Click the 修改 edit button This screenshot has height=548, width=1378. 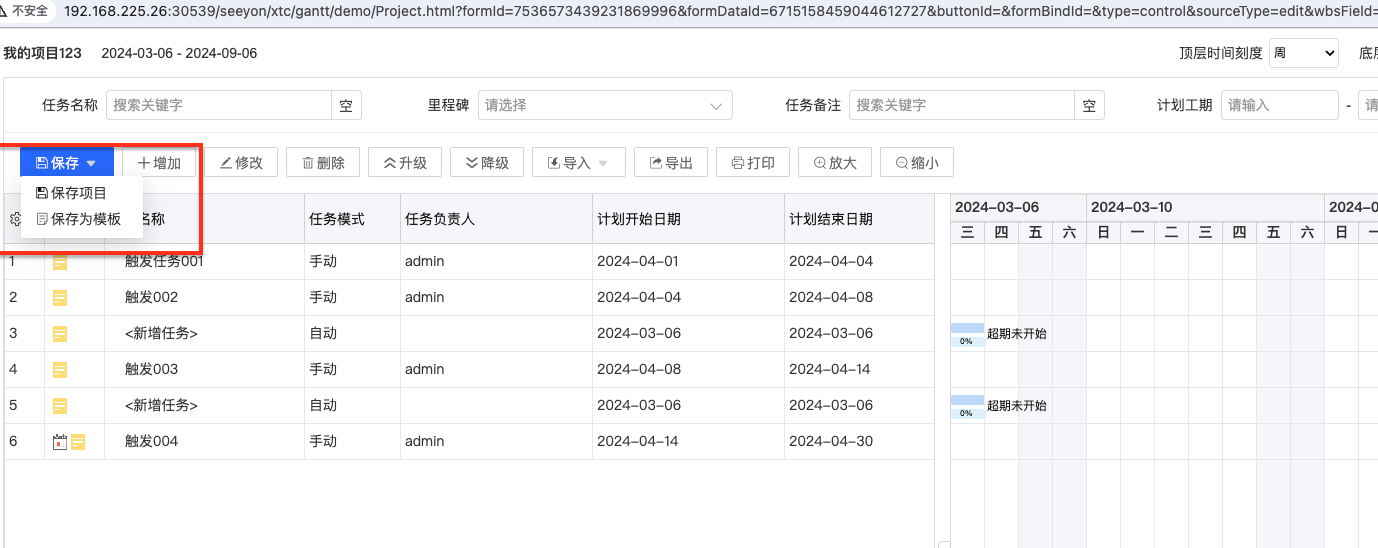point(241,163)
